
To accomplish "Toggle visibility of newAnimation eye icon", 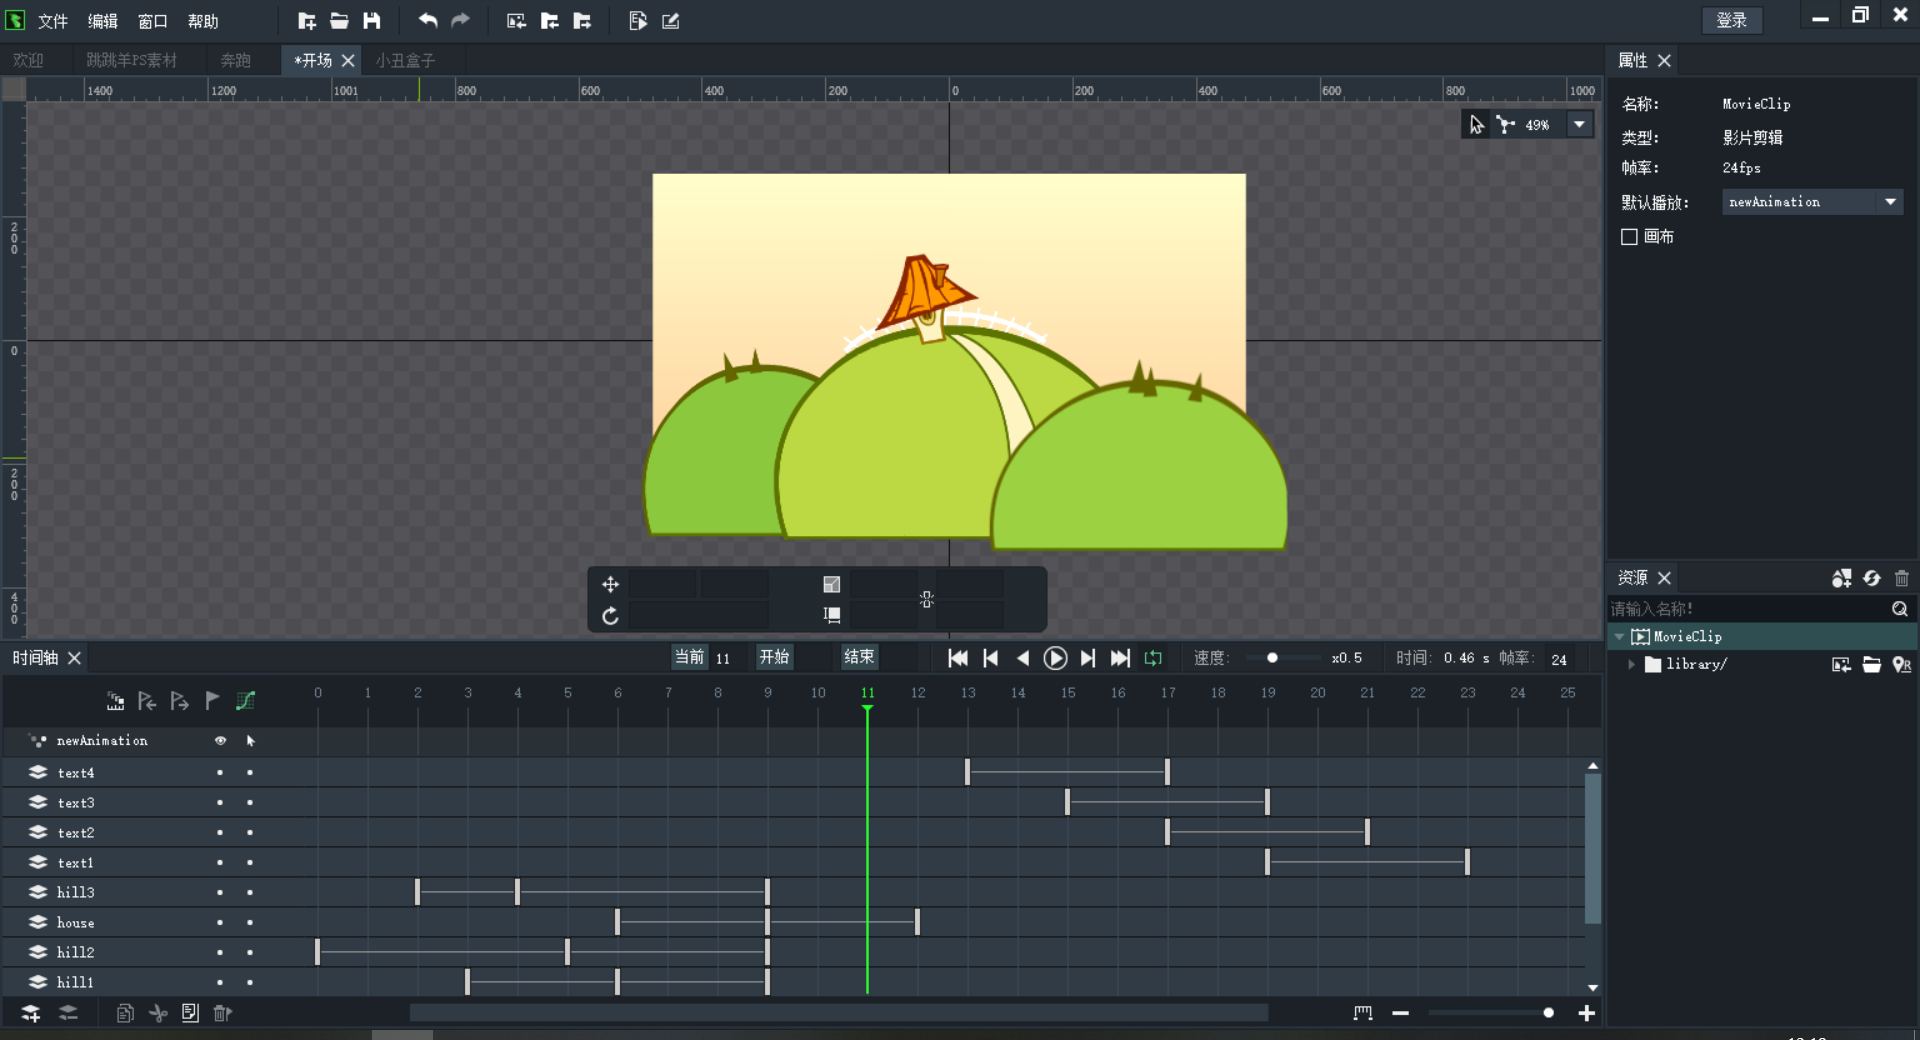I will point(220,741).
